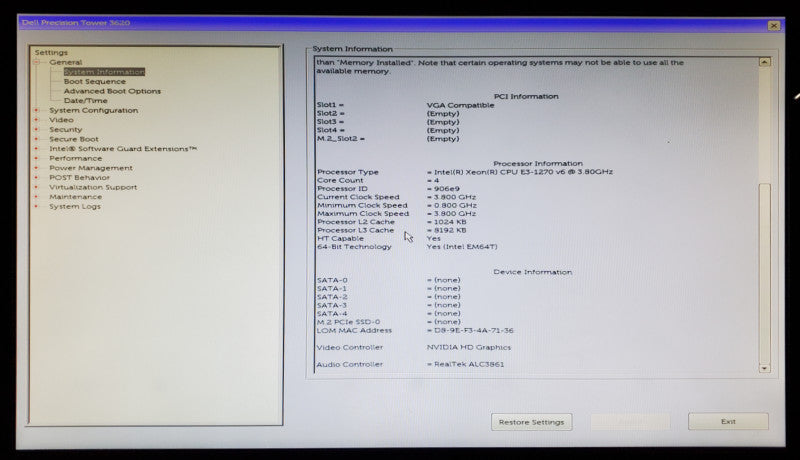
Task: Select System Configuration label
Action: pyautogui.click(x=93, y=110)
